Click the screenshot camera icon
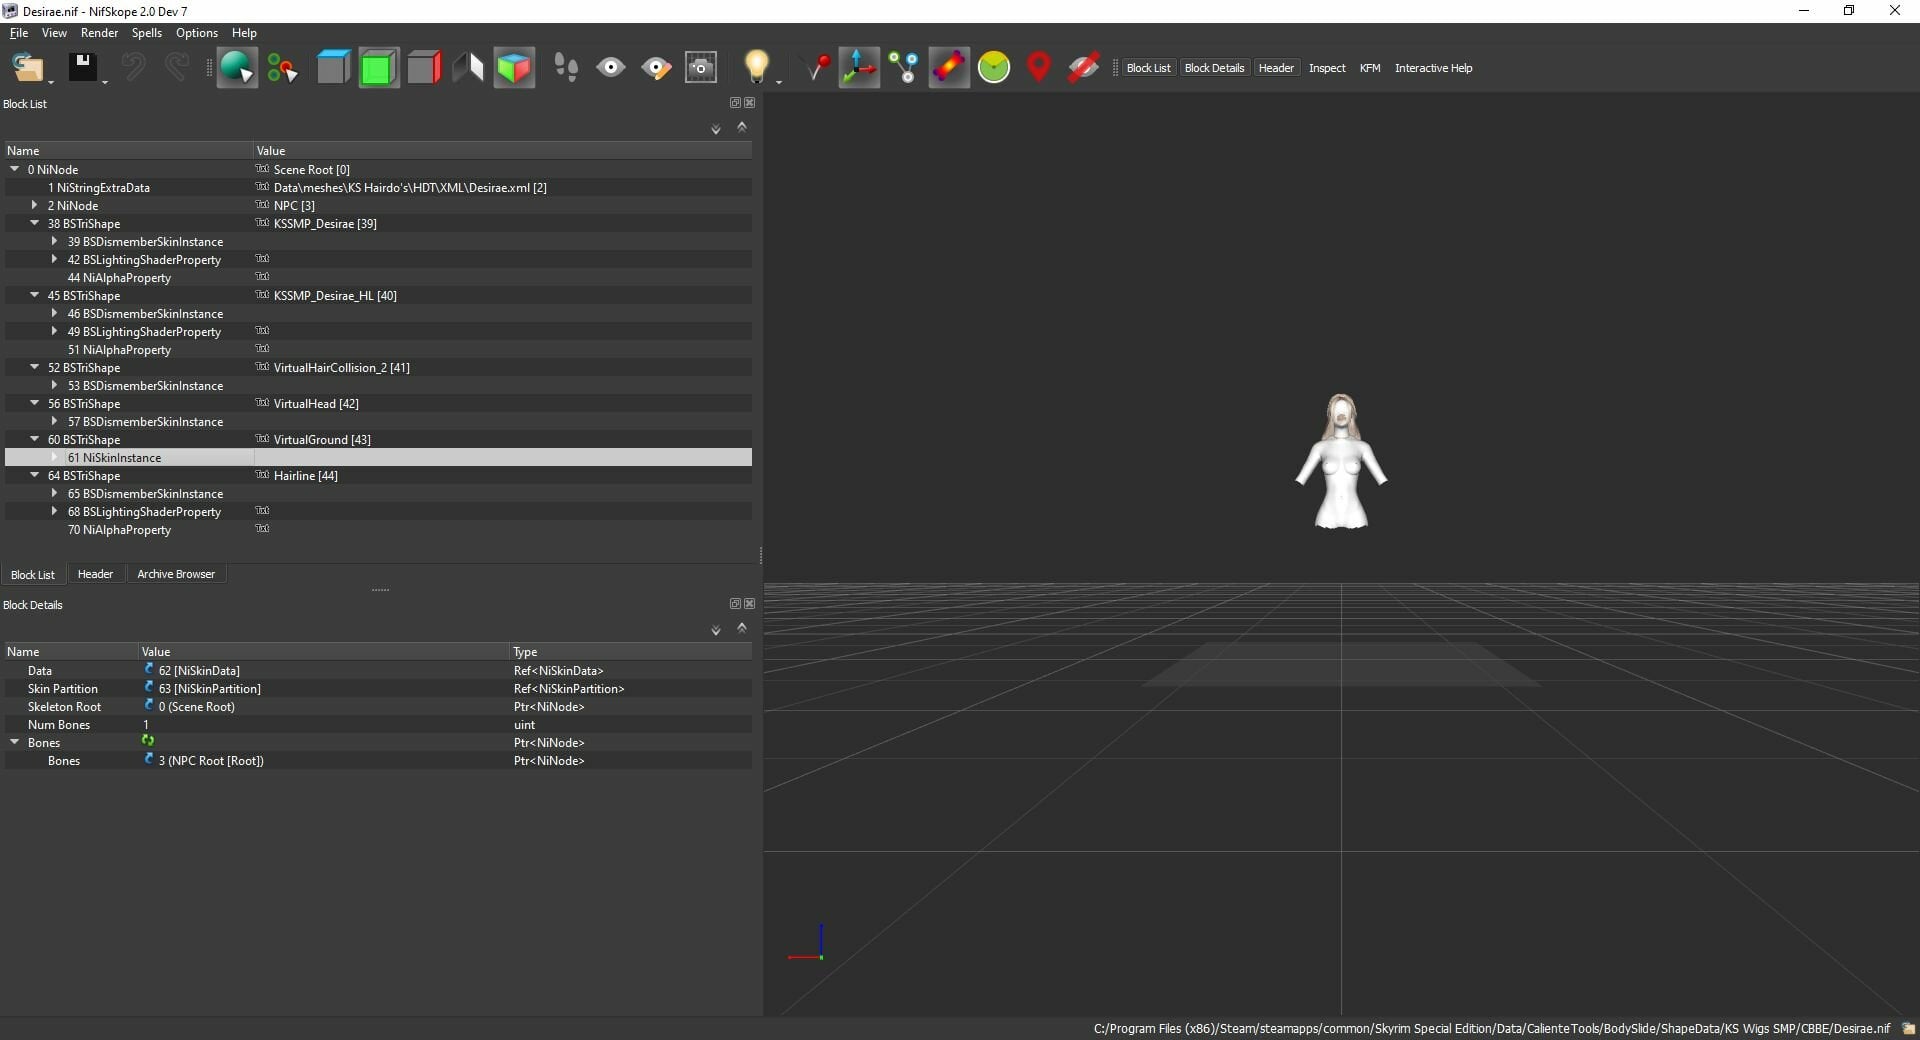Image resolution: width=1920 pixels, height=1040 pixels. point(701,68)
